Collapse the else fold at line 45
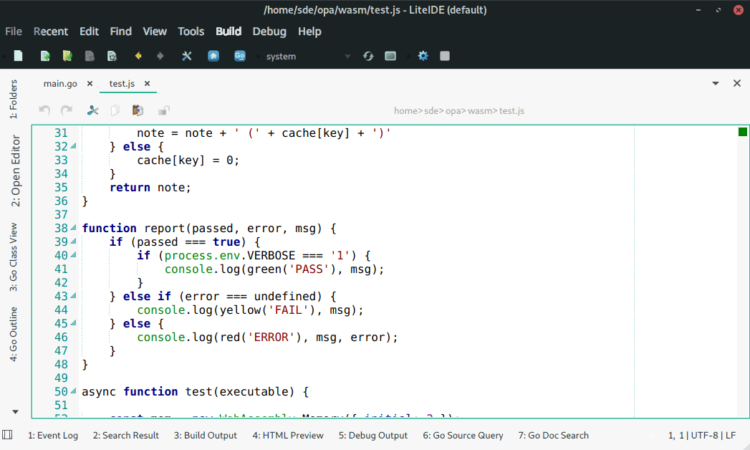Viewport: 750px width, 450px height. (73, 323)
